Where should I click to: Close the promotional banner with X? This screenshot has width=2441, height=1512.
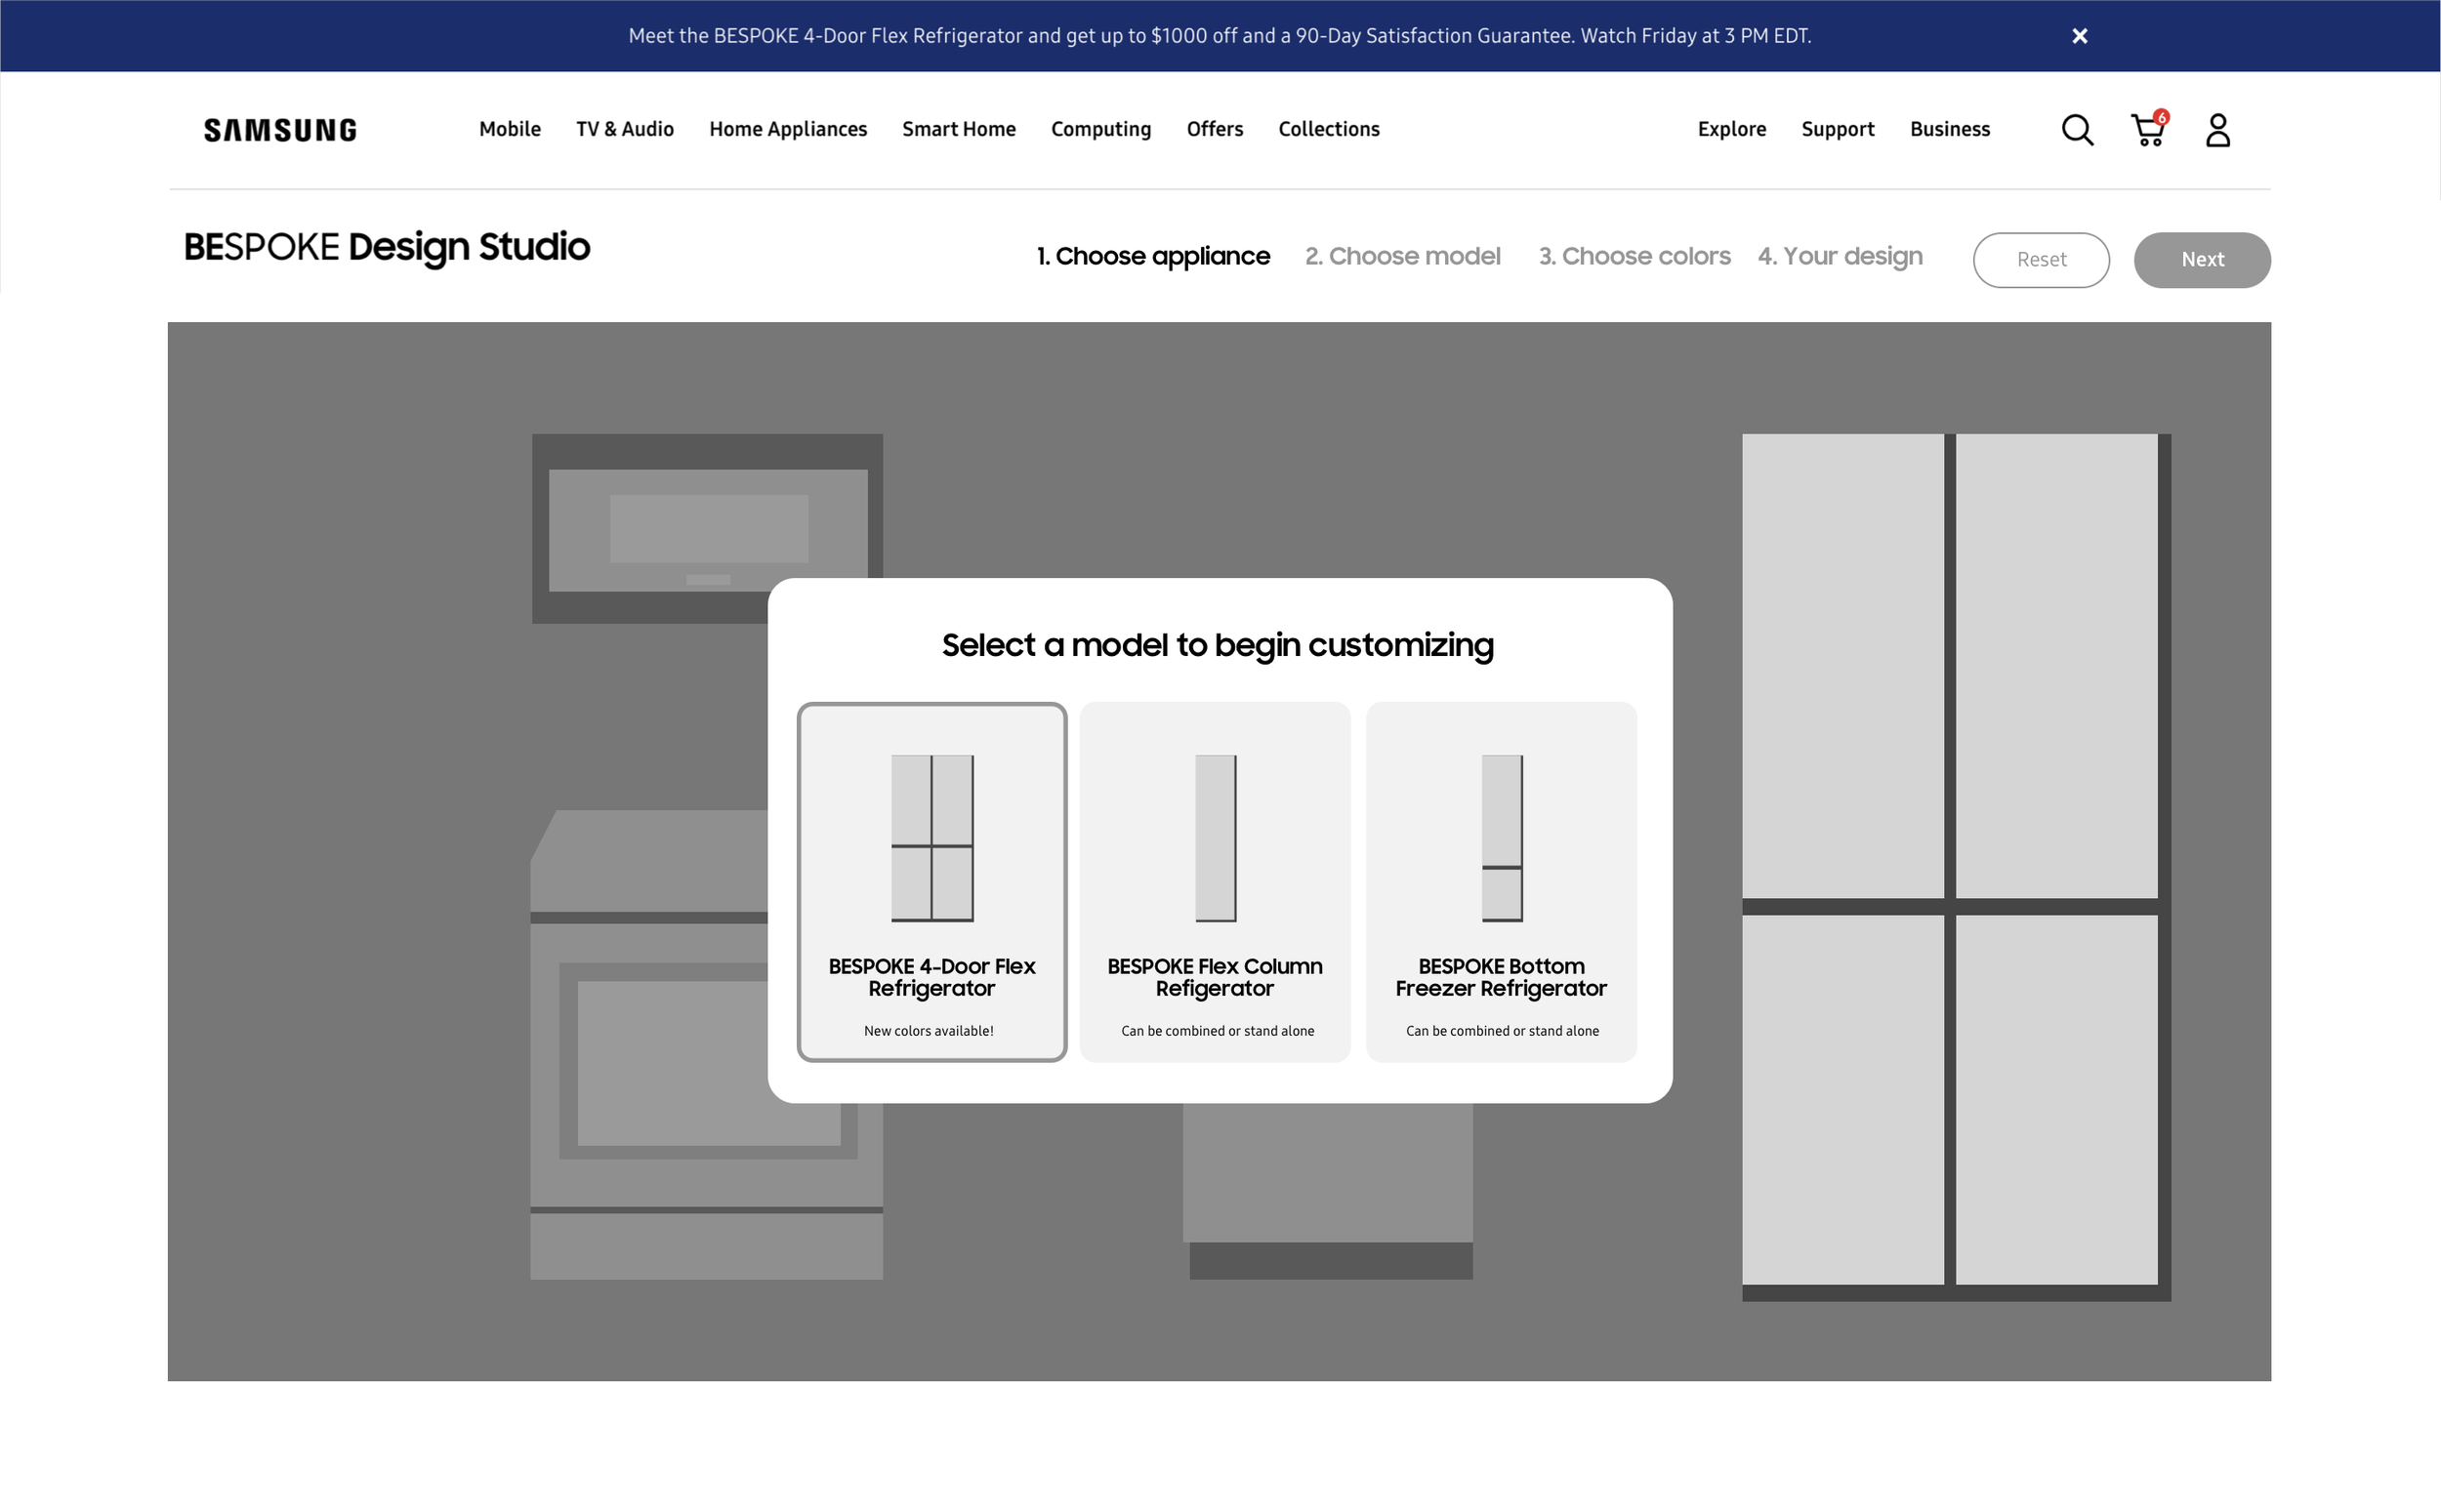2079,36
